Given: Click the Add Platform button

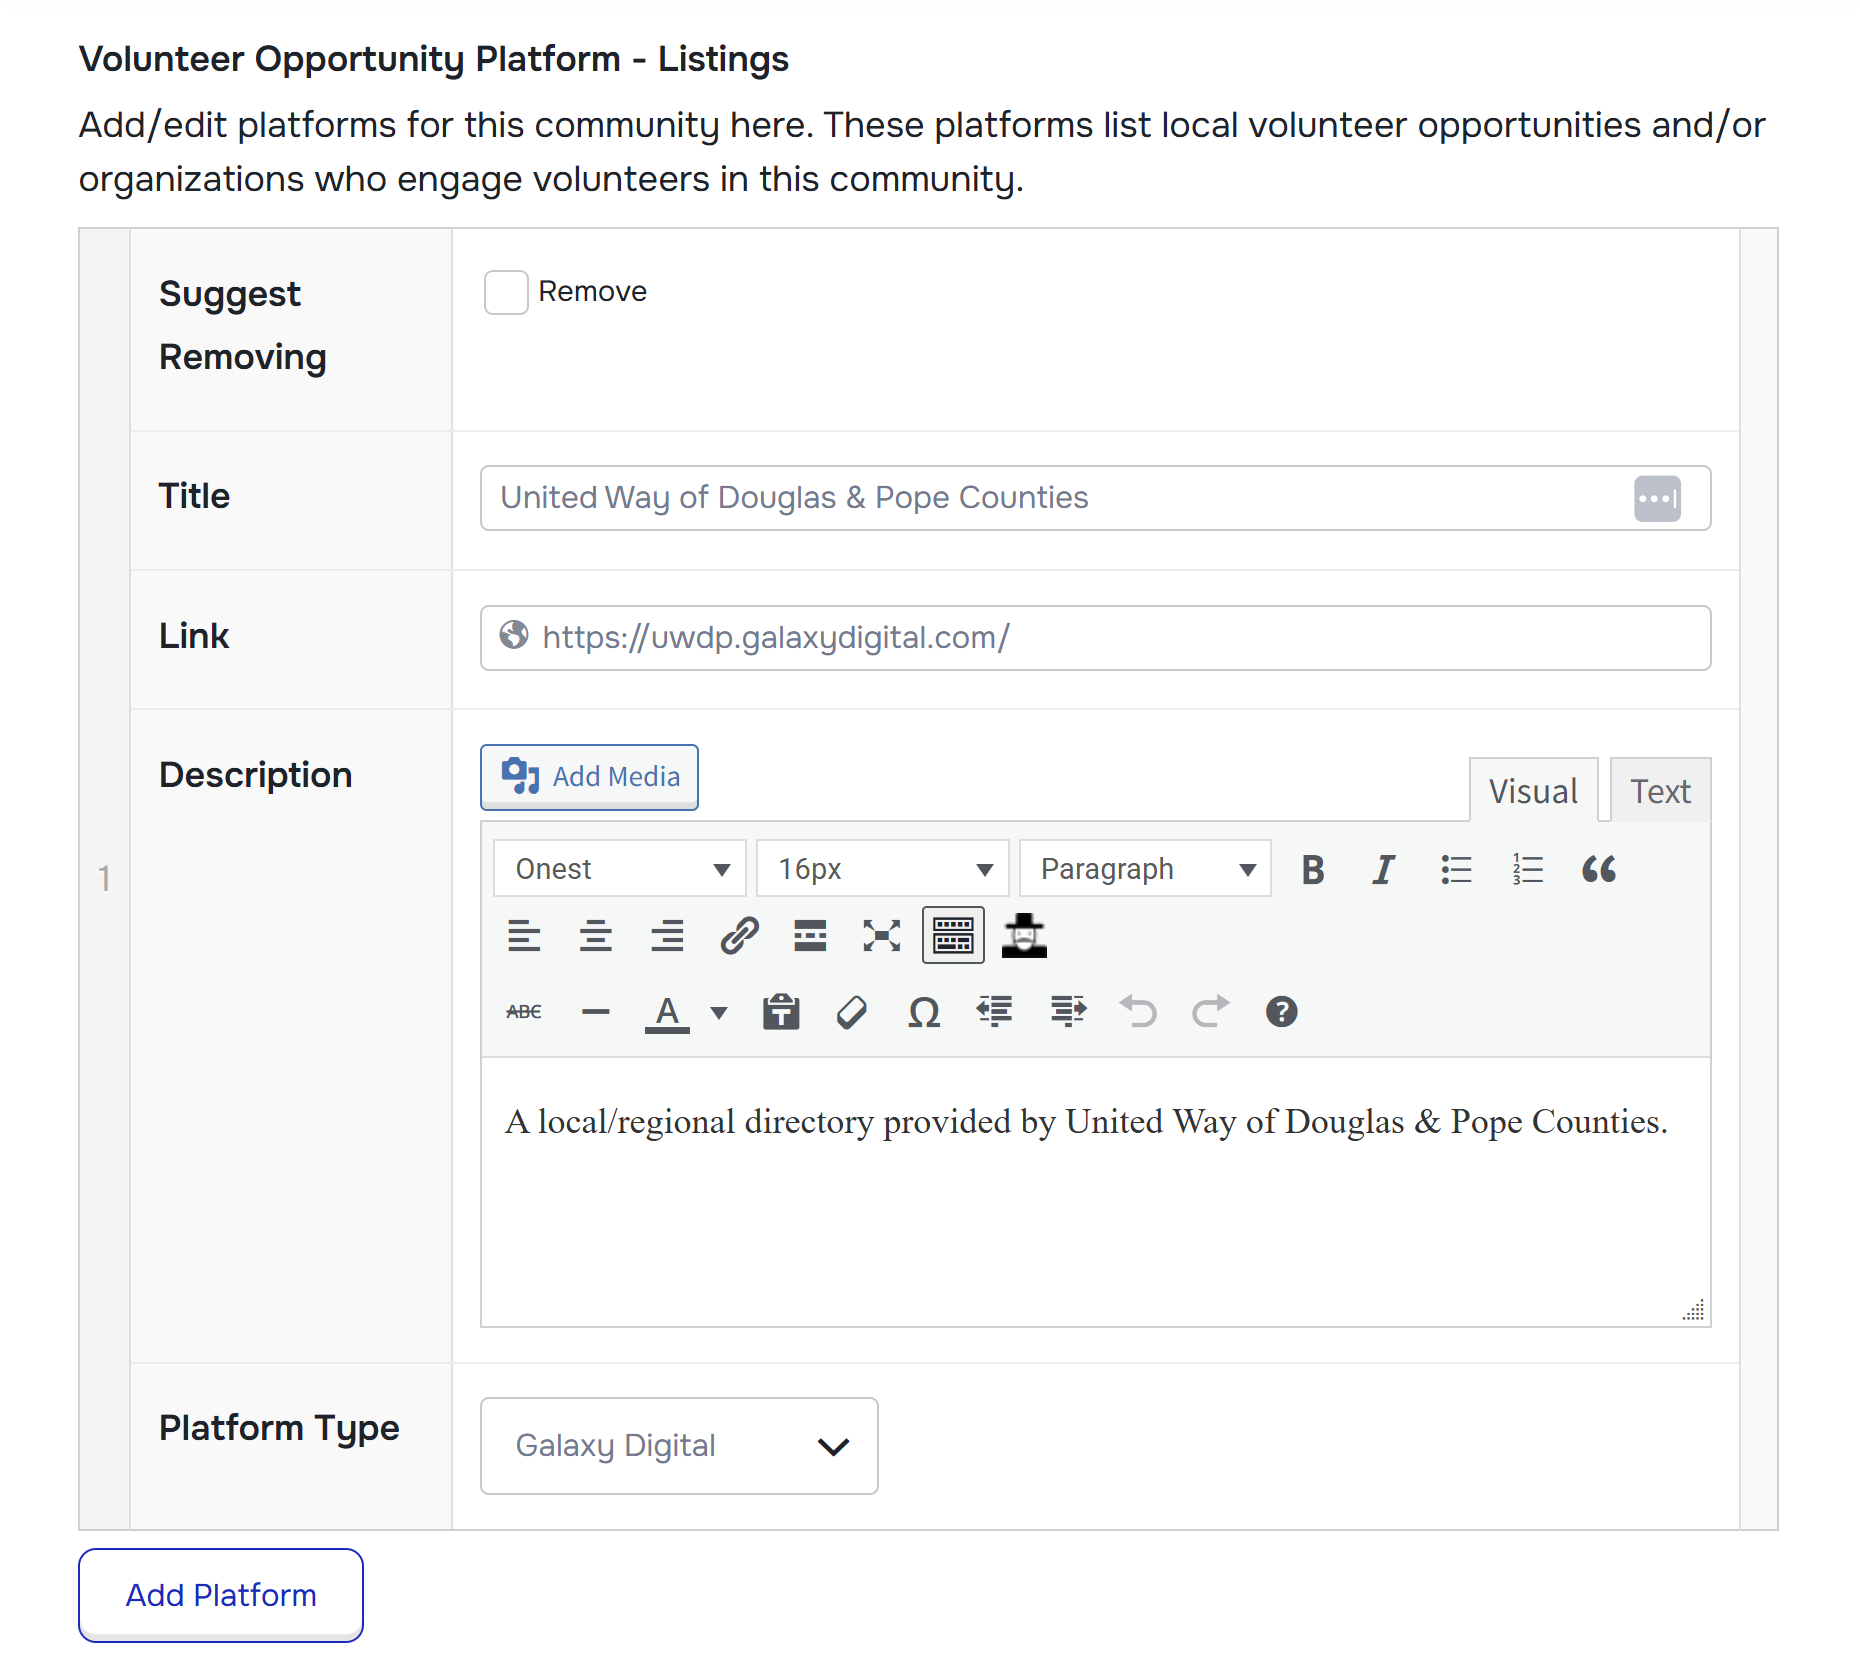Looking at the screenshot, I should tap(221, 1596).
